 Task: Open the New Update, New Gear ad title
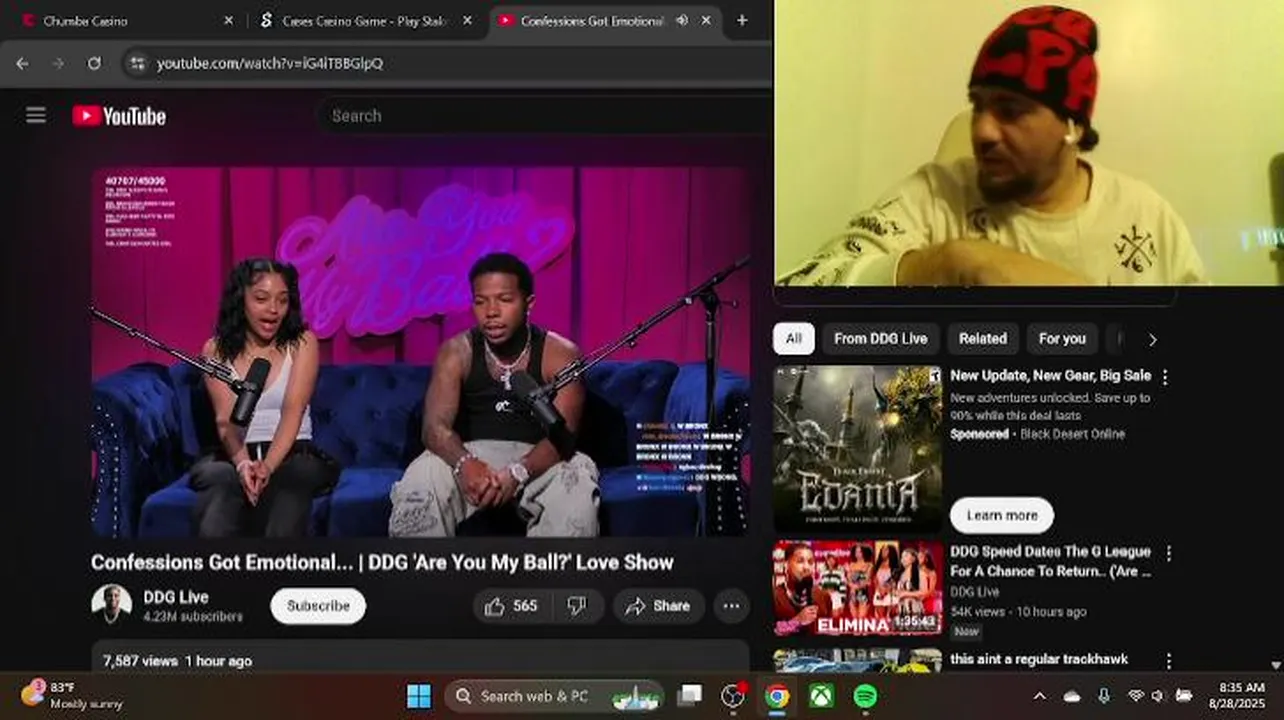pos(1050,376)
